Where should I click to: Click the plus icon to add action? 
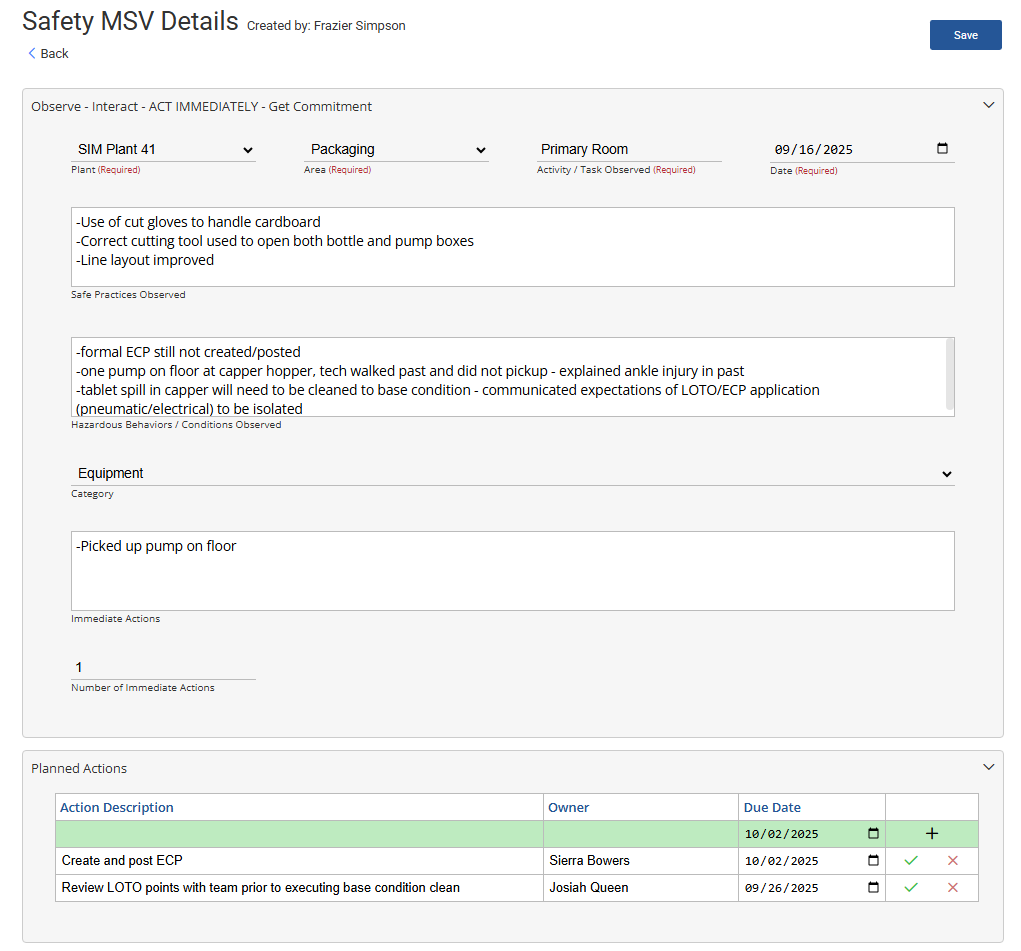pyautogui.click(x=932, y=834)
